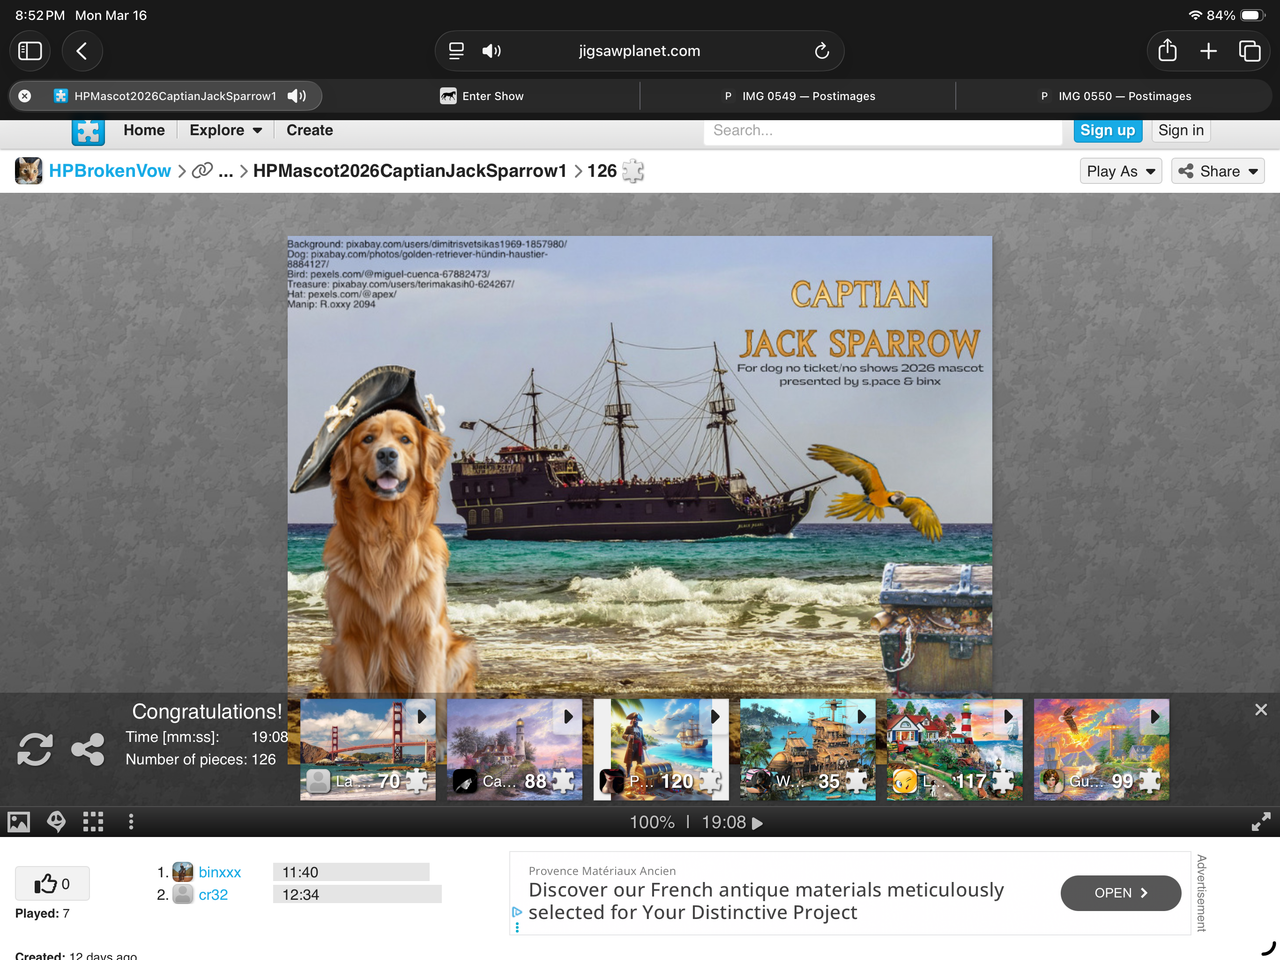This screenshot has height=960, width=1280.
Task: Switch to the IMG 0549 Postimages tab
Action: [798, 96]
